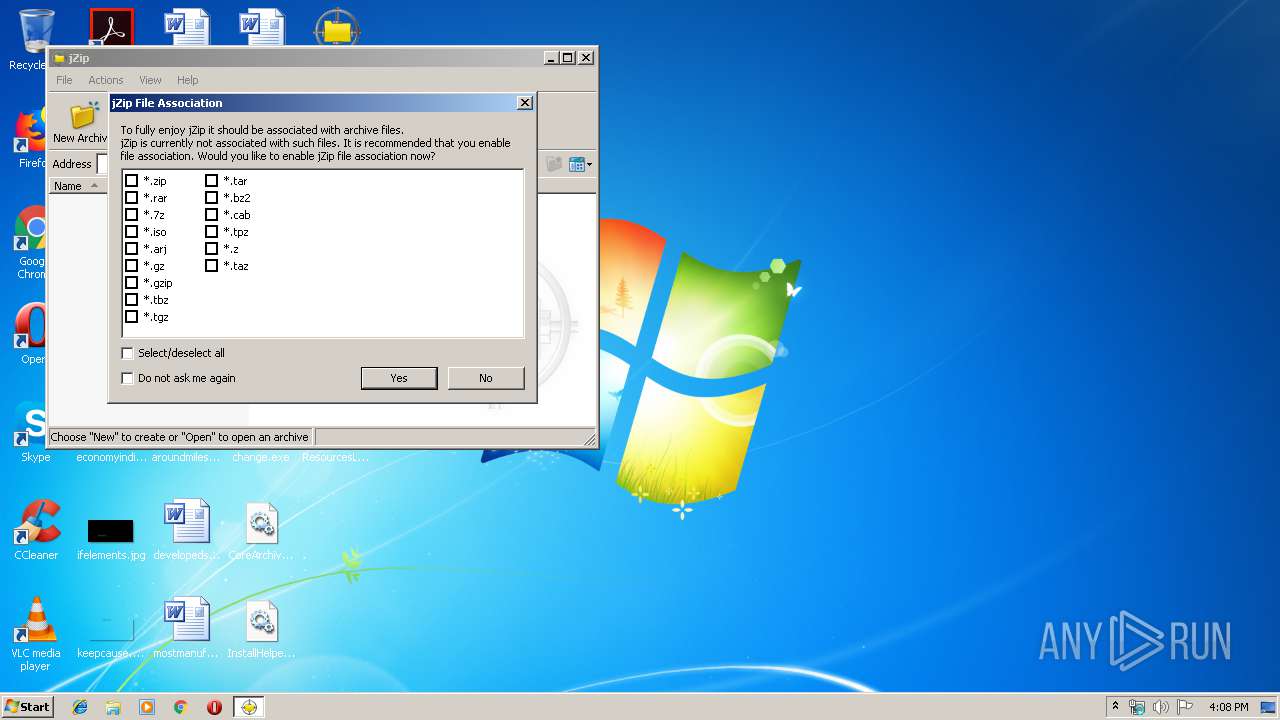Close the jZip File Association dialog
Image resolution: width=1280 pixels, height=720 pixels.
pos(524,103)
